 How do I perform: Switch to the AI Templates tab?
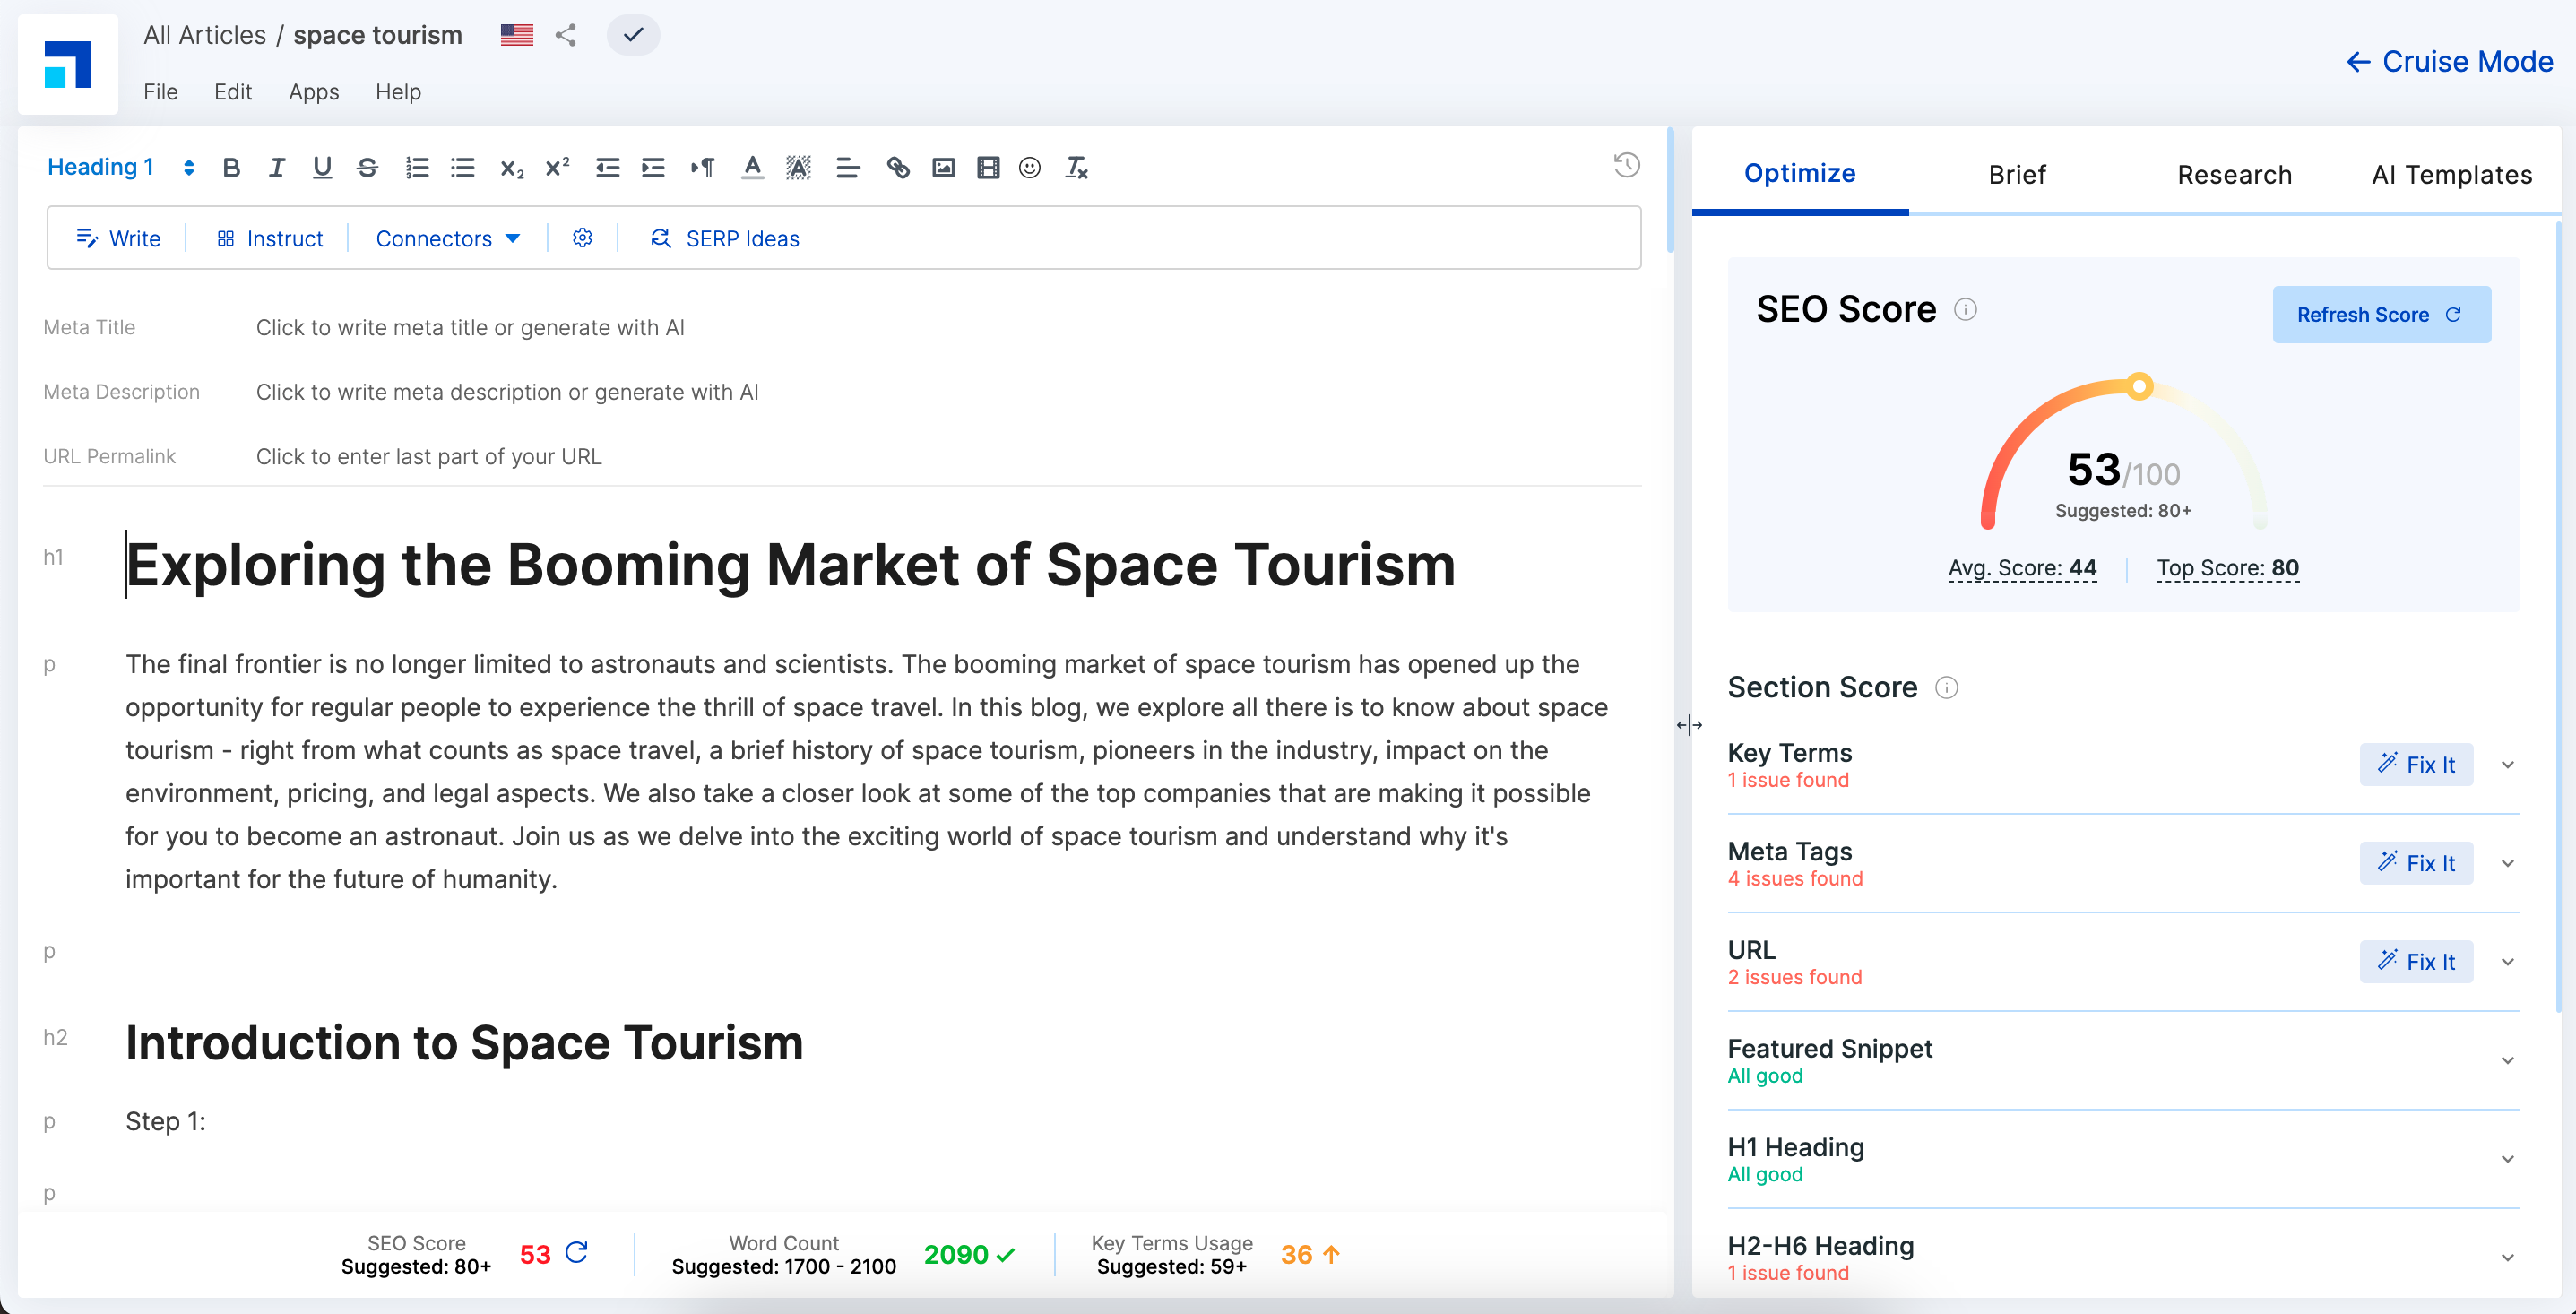pos(2451,175)
